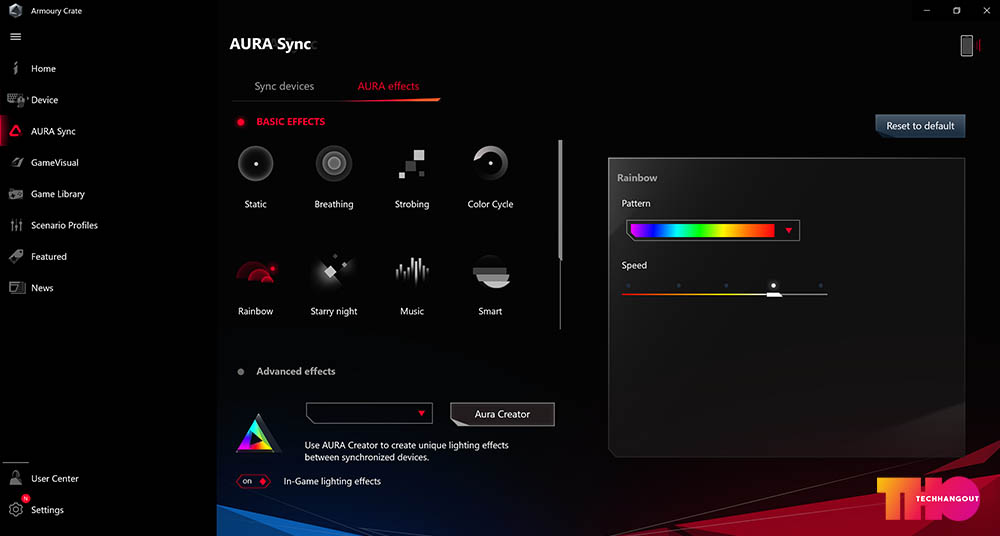Click the Armoury Crate app logo
The width and height of the screenshot is (1000, 536).
15,11
